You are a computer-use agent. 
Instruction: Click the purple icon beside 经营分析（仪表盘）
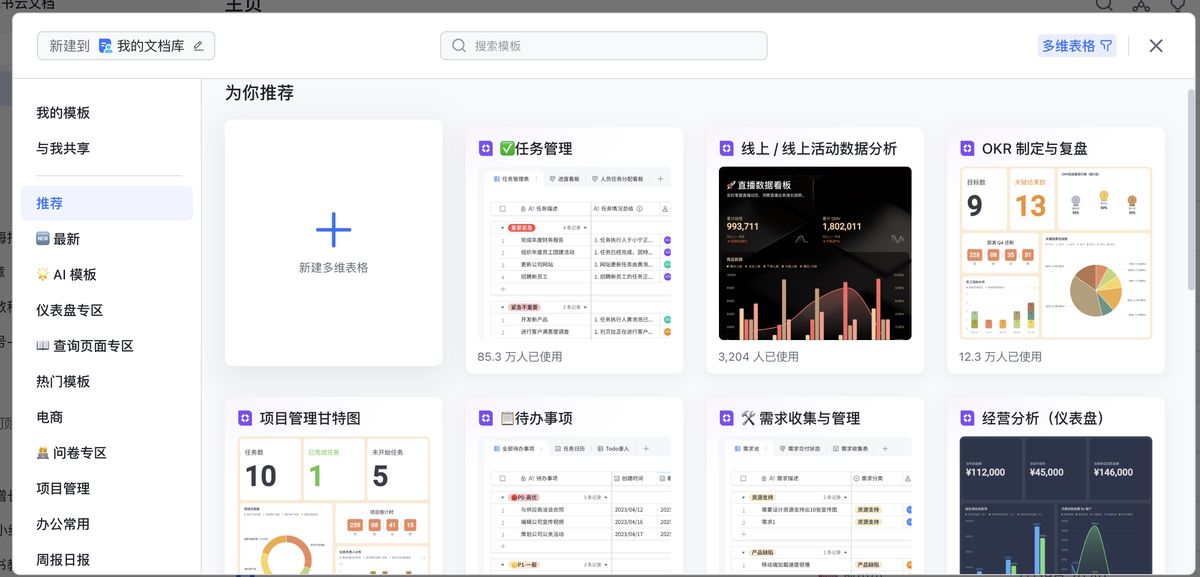point(967,418)
